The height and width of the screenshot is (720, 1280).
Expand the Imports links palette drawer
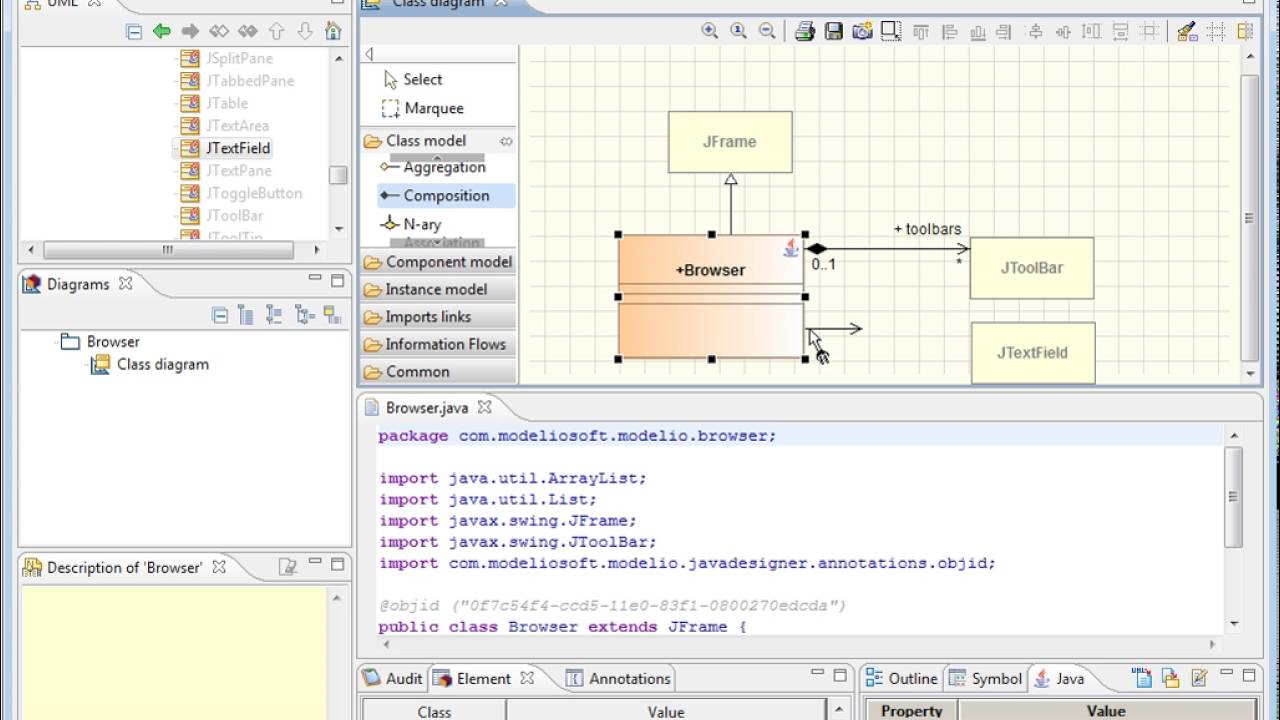point(438,317)
